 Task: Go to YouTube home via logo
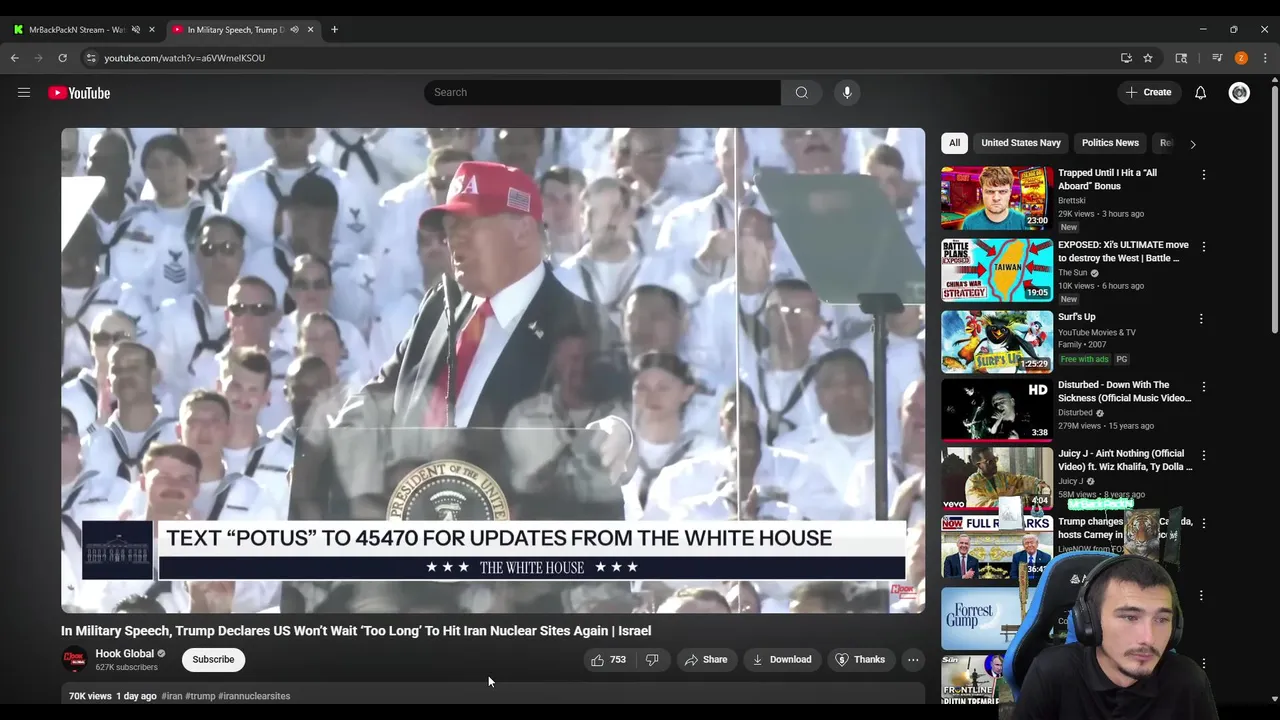coord(79,93)
